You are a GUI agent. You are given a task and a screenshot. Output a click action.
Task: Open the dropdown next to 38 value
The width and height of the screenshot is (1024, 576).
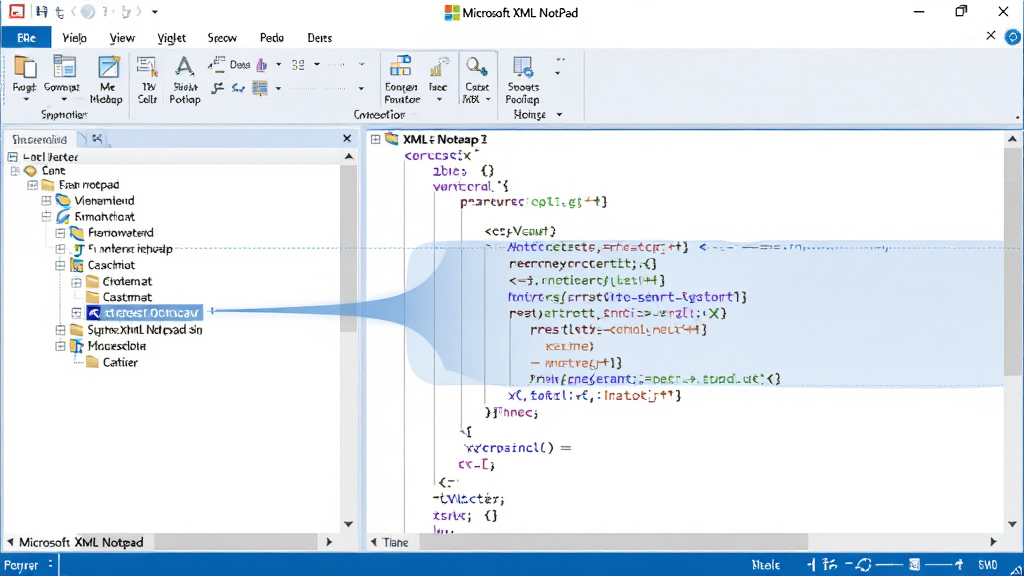(x=317, y=65)
